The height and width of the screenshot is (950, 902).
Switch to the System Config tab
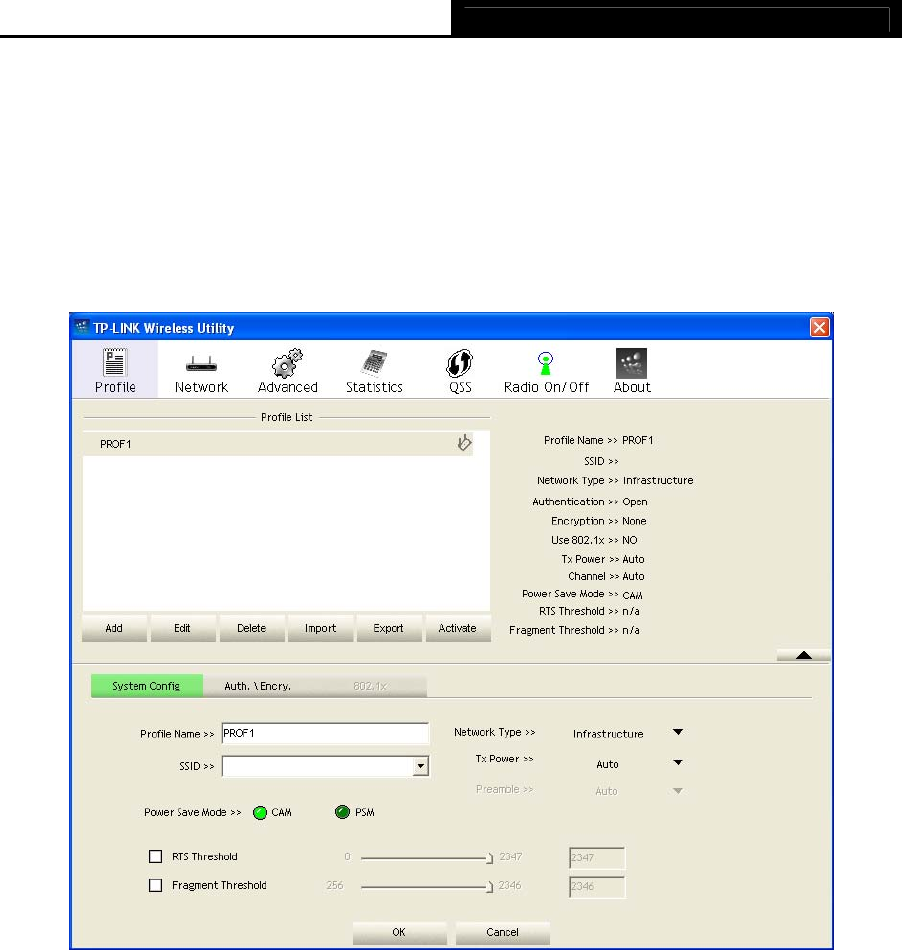coord(147,686)
